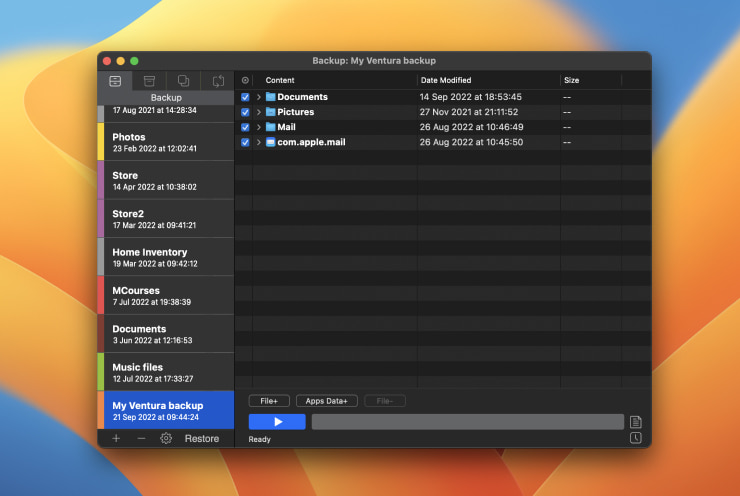Sort by the Size column header
740x496 pixels.
[572, 80]
